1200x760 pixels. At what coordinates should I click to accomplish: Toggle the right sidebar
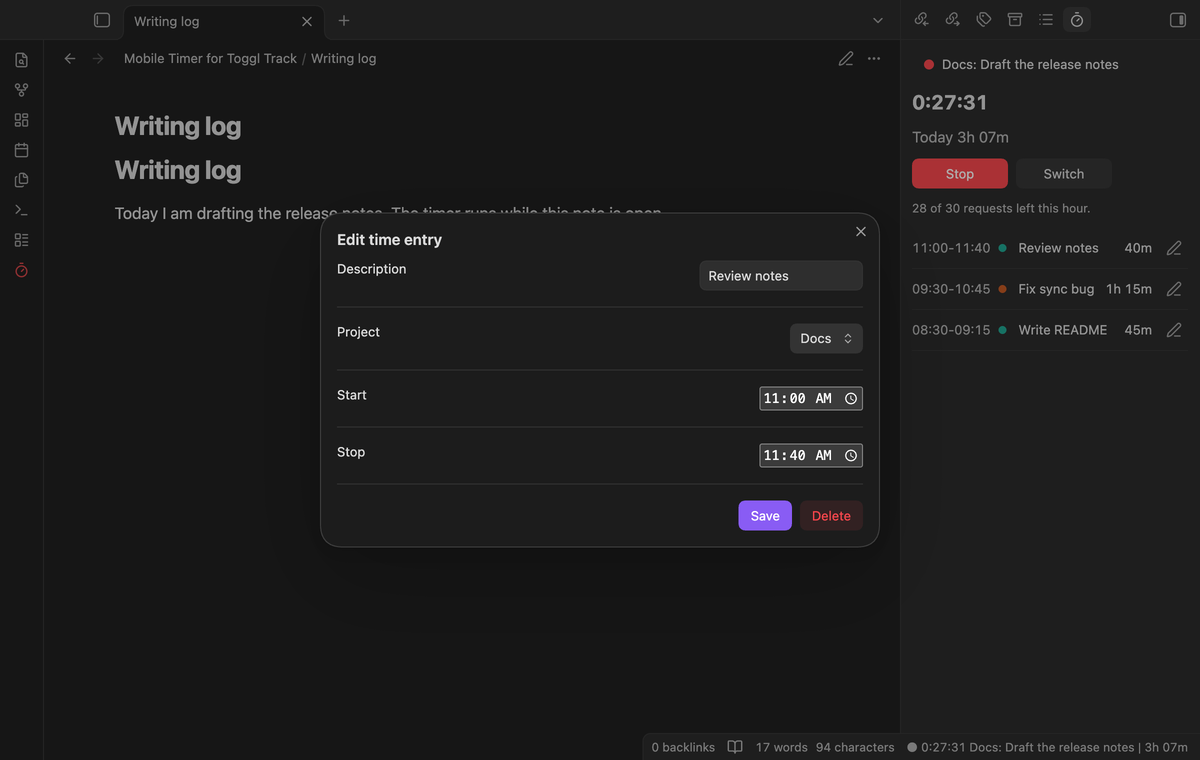tap(1177, 20)
